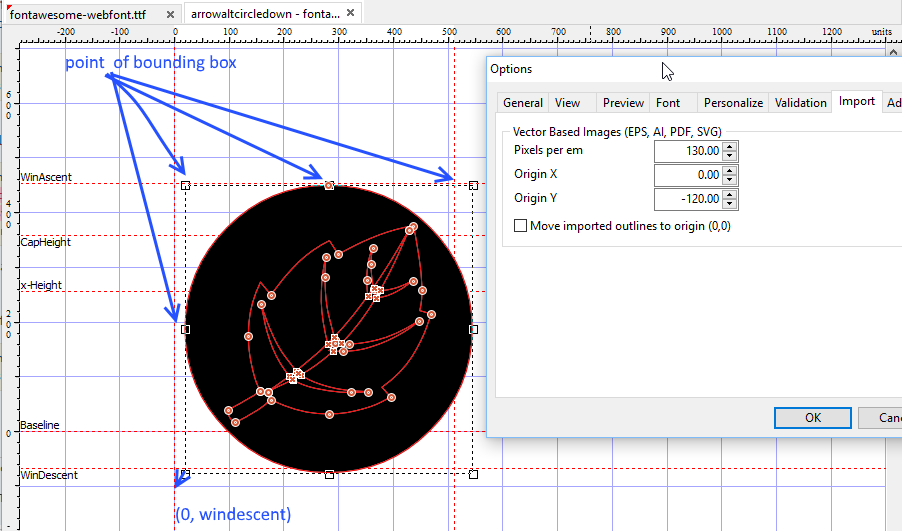Click the Pixels per em field

[689, 151]
